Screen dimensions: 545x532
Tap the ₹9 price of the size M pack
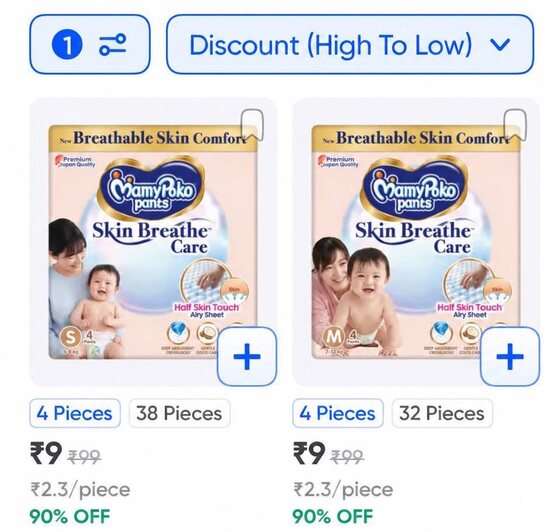point(309,453)
